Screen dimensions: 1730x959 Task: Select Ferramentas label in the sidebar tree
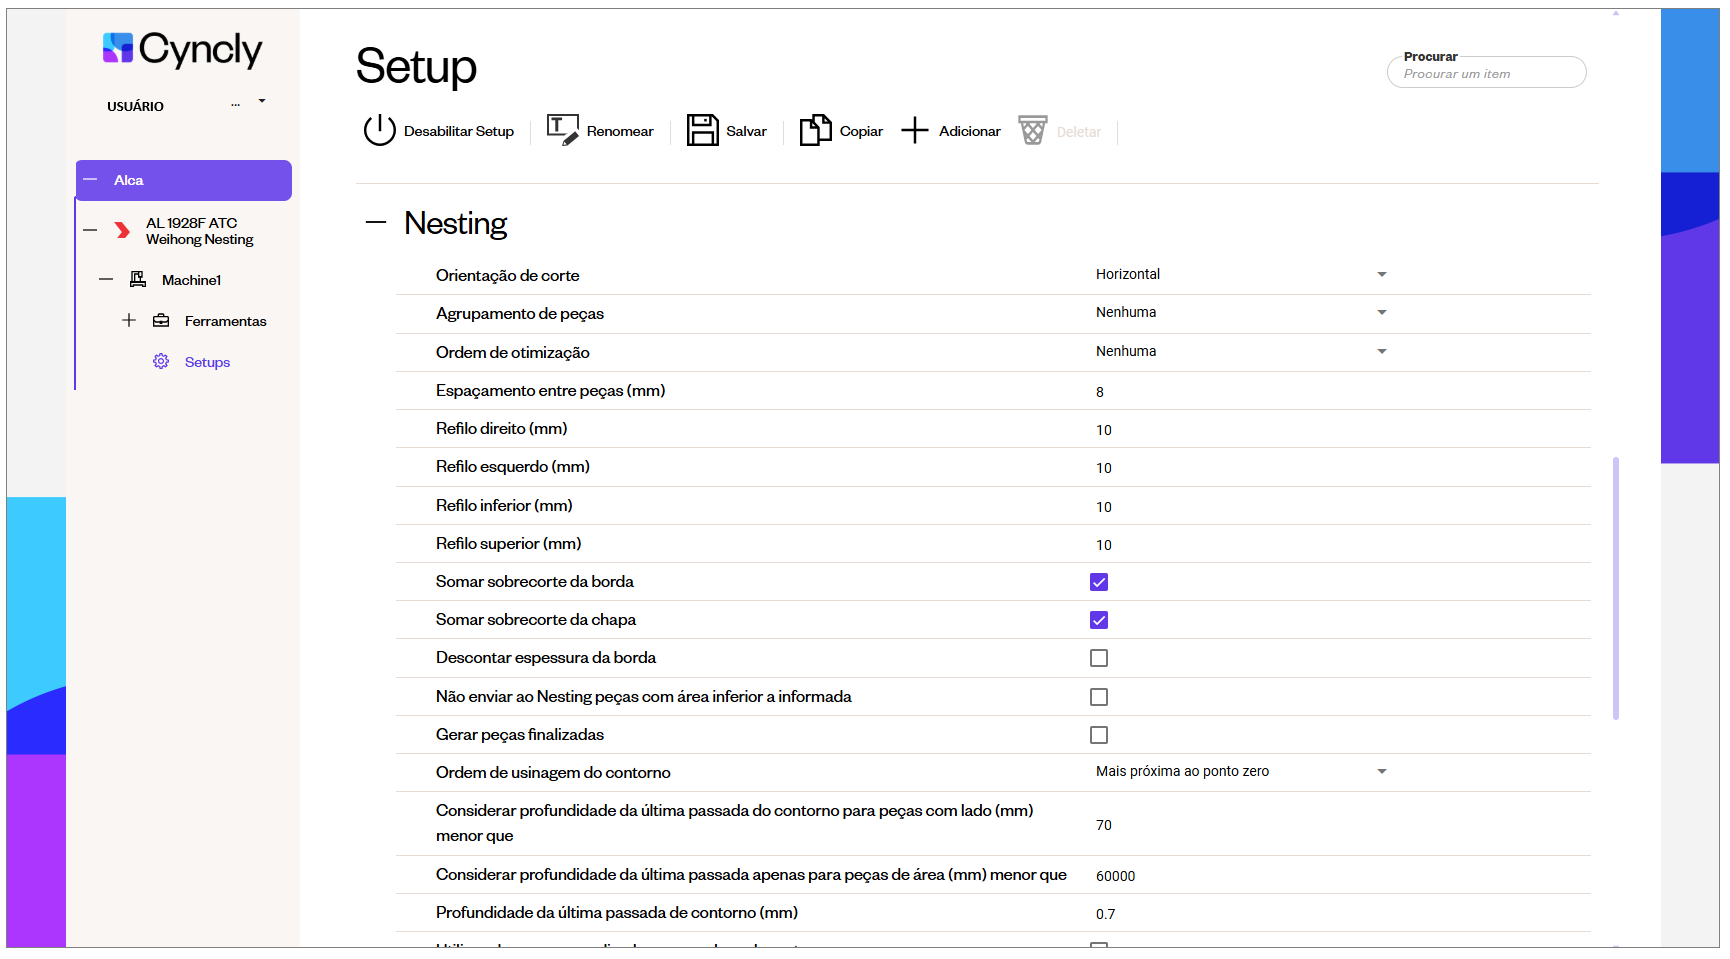[x=226, y=321]
